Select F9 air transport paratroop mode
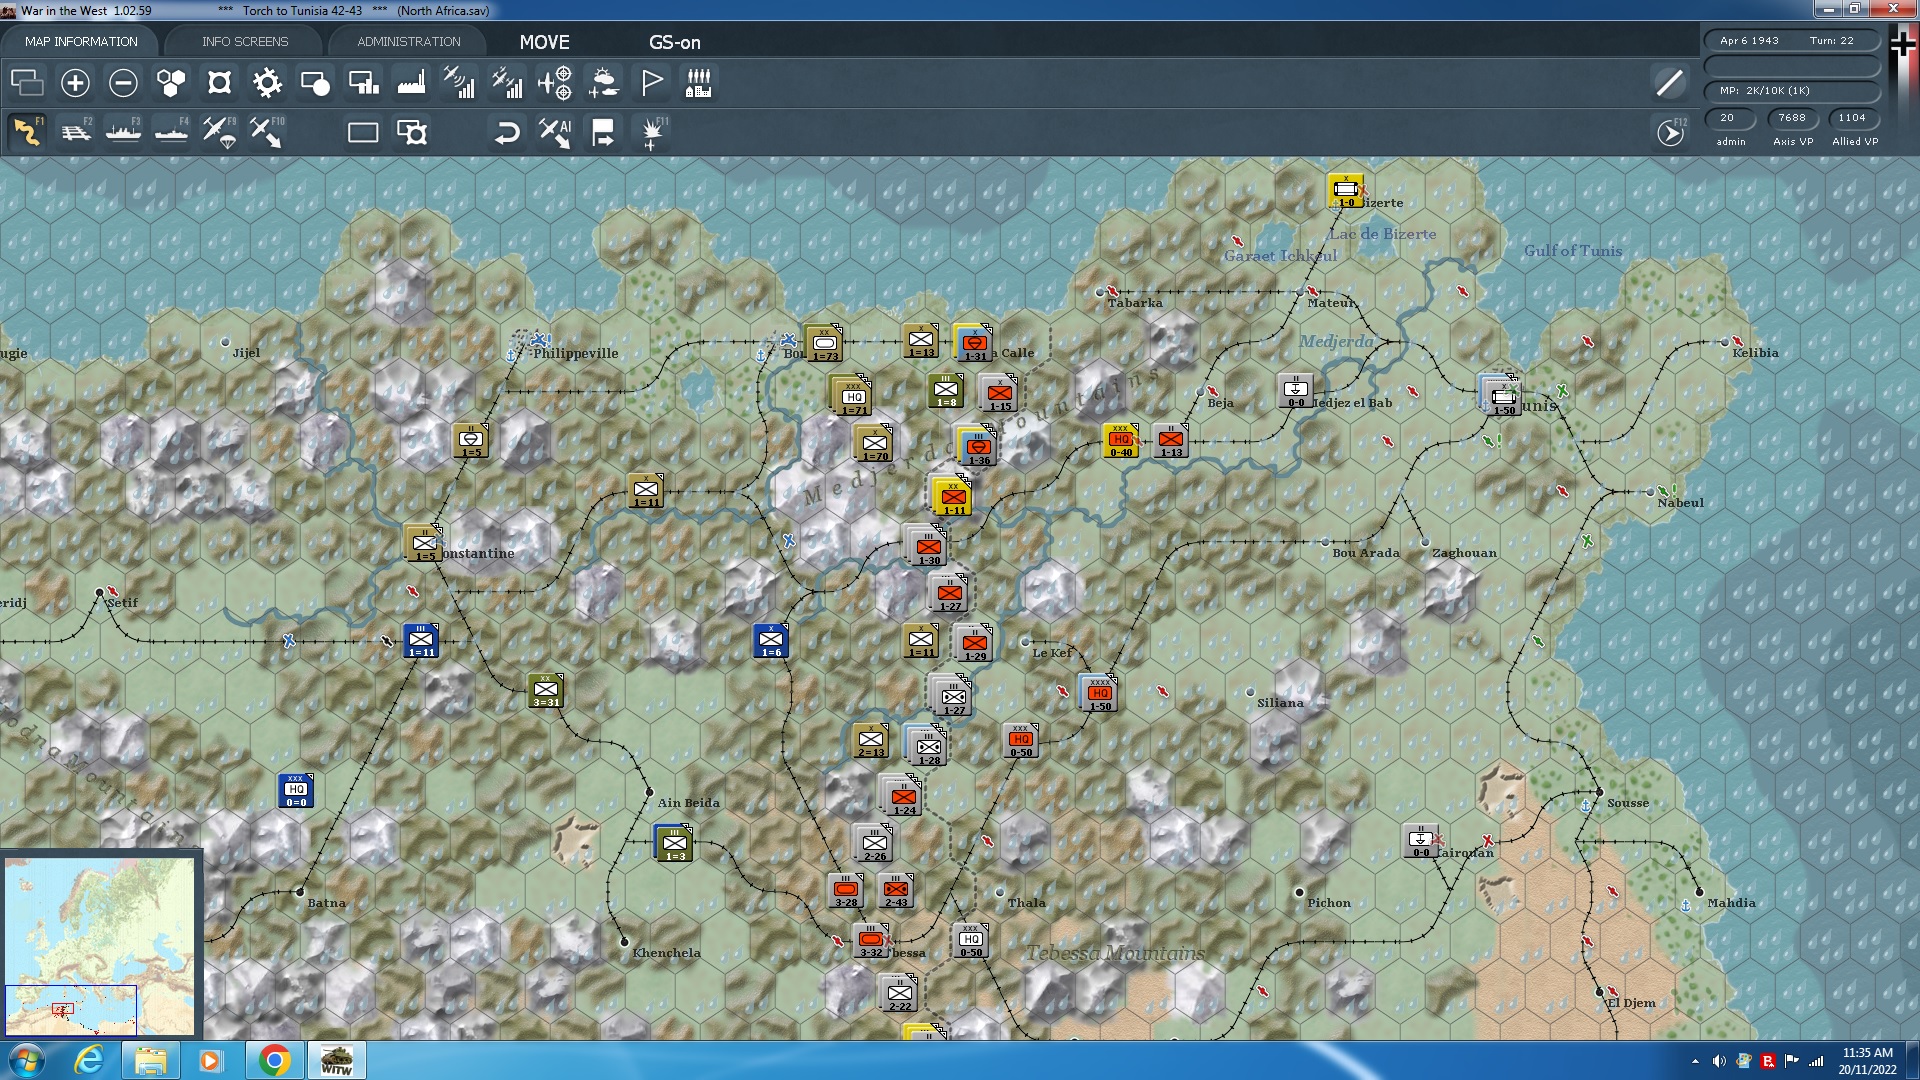1920x1080 pixels. click(x=219, y=132)
